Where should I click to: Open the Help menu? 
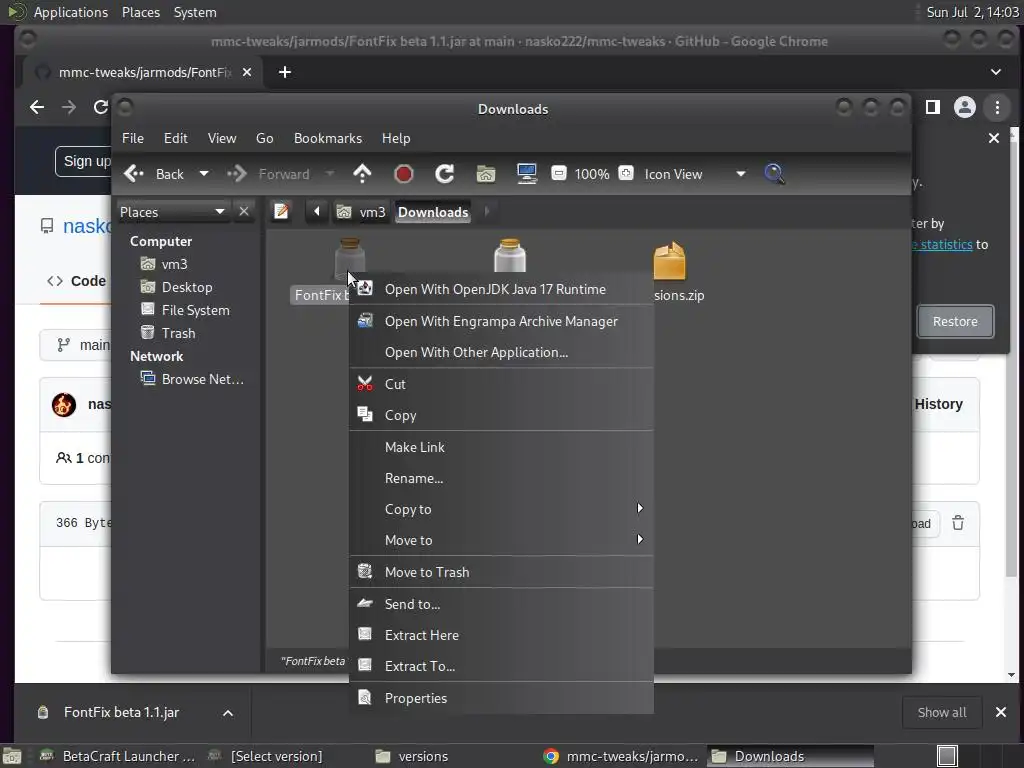(396, 138)
